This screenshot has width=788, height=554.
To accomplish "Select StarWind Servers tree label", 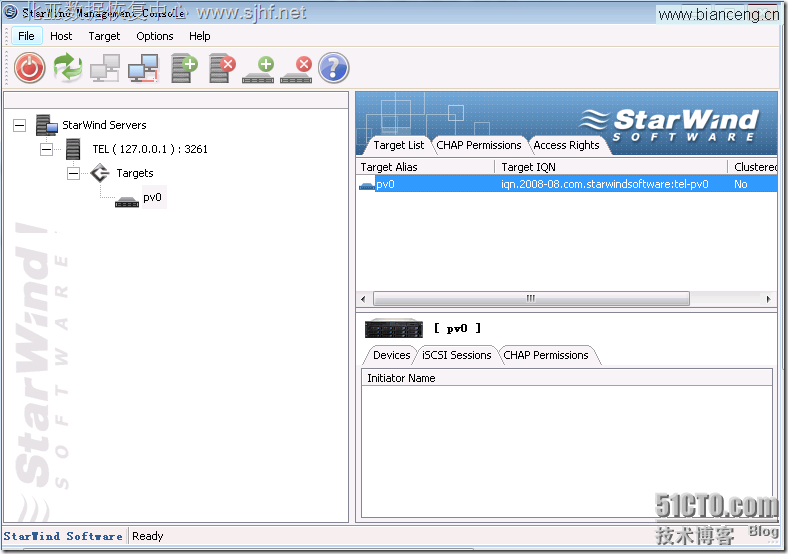I will (104, 125).
